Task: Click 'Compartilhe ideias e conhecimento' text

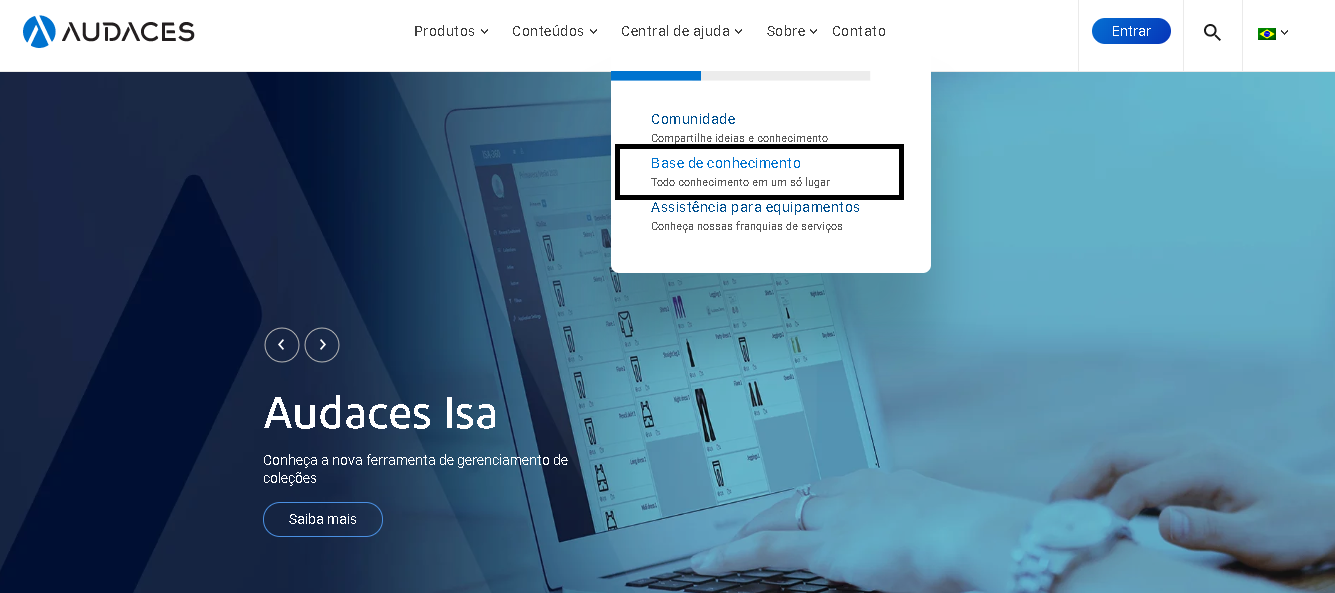Action: [x=739, y=138]
